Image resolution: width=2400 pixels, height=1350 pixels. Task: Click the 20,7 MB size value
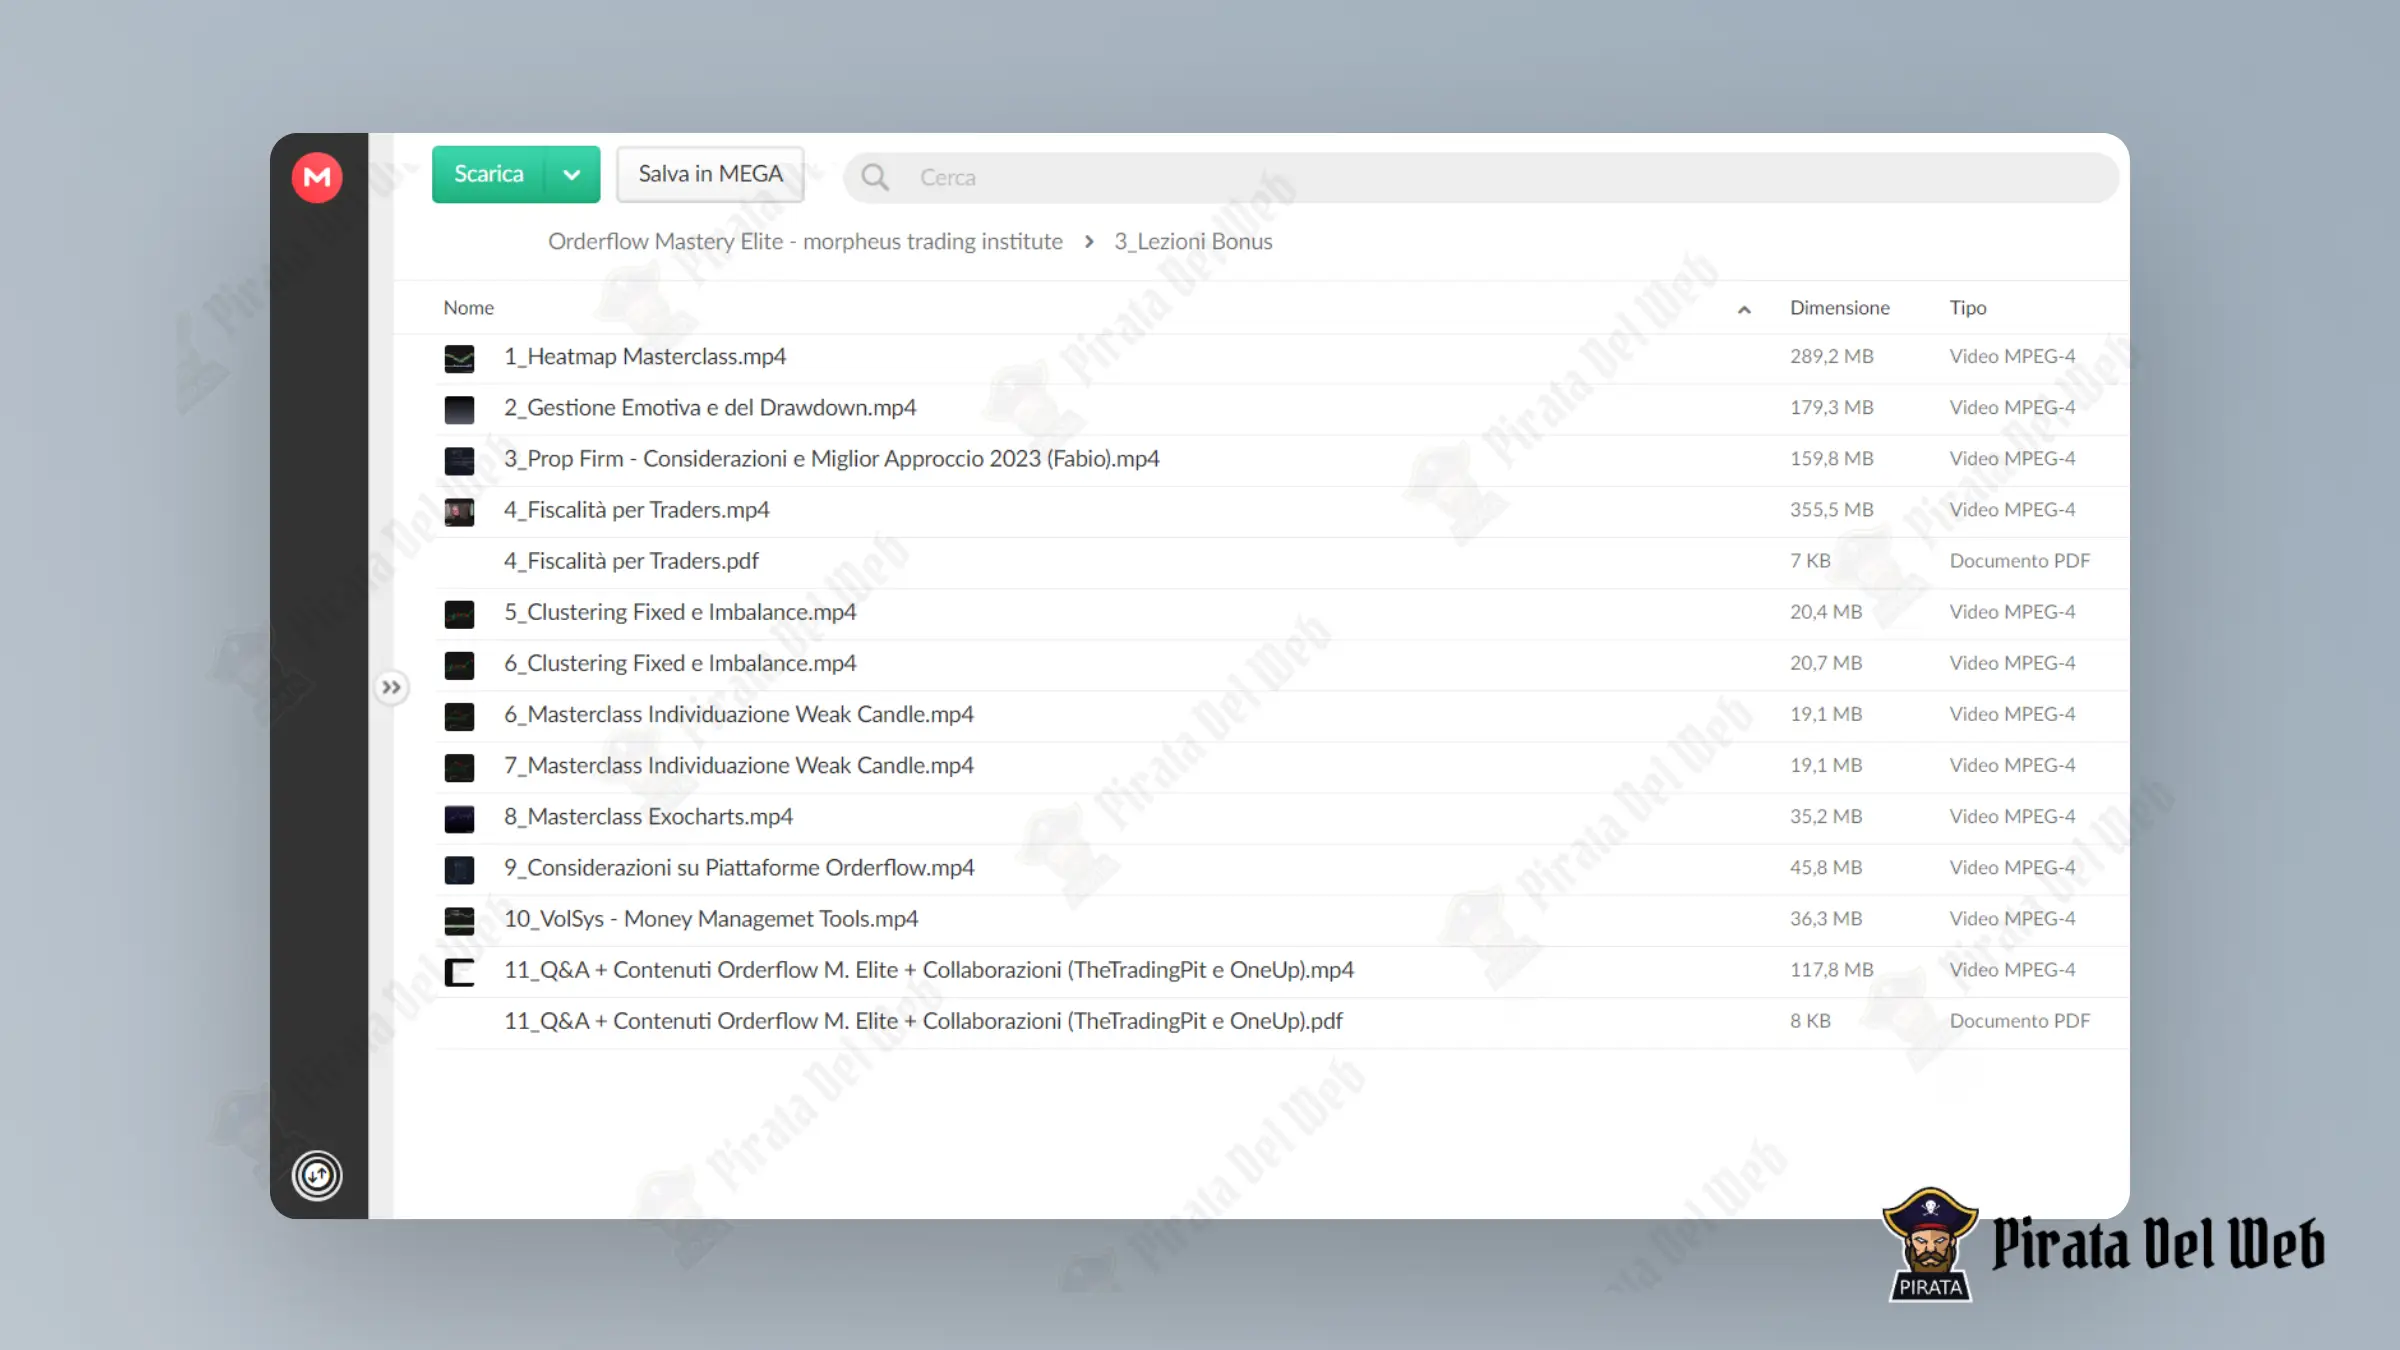pyautogui.click(x=1826, y=663)
